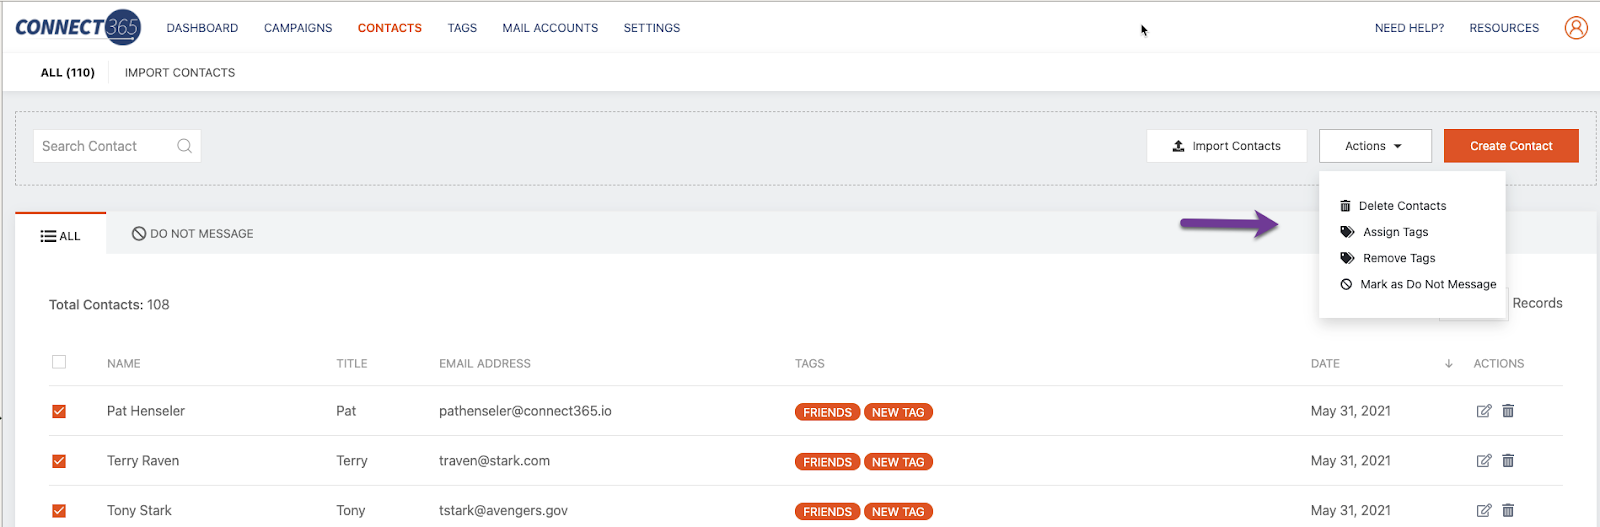
Task: Select Mark as Do Not Message option
Action: [1427, 285]
